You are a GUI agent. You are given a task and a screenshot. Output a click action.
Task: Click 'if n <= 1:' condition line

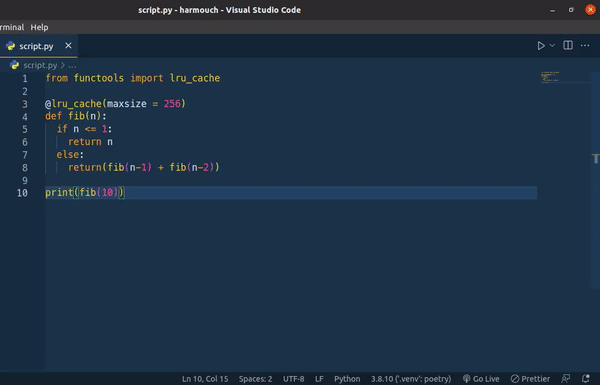(84, 129)
